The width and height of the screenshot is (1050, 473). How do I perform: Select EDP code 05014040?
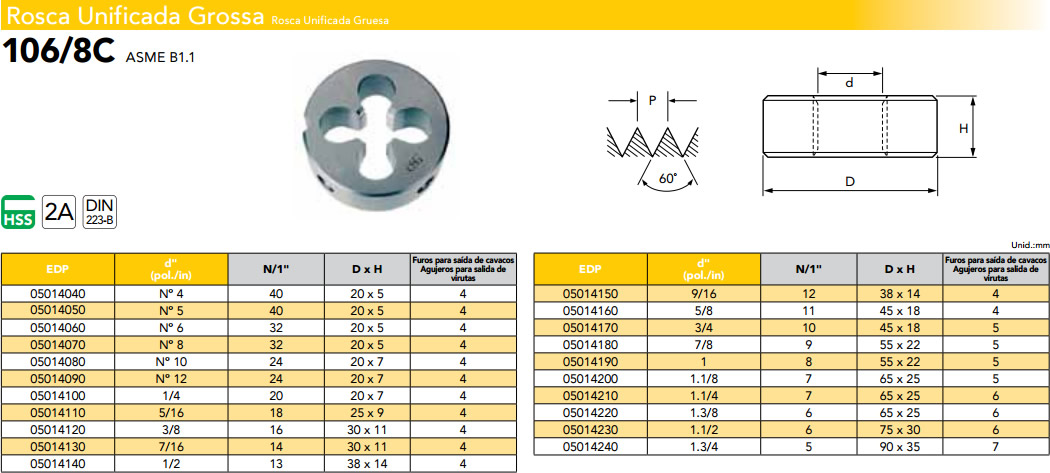[58, 294]
